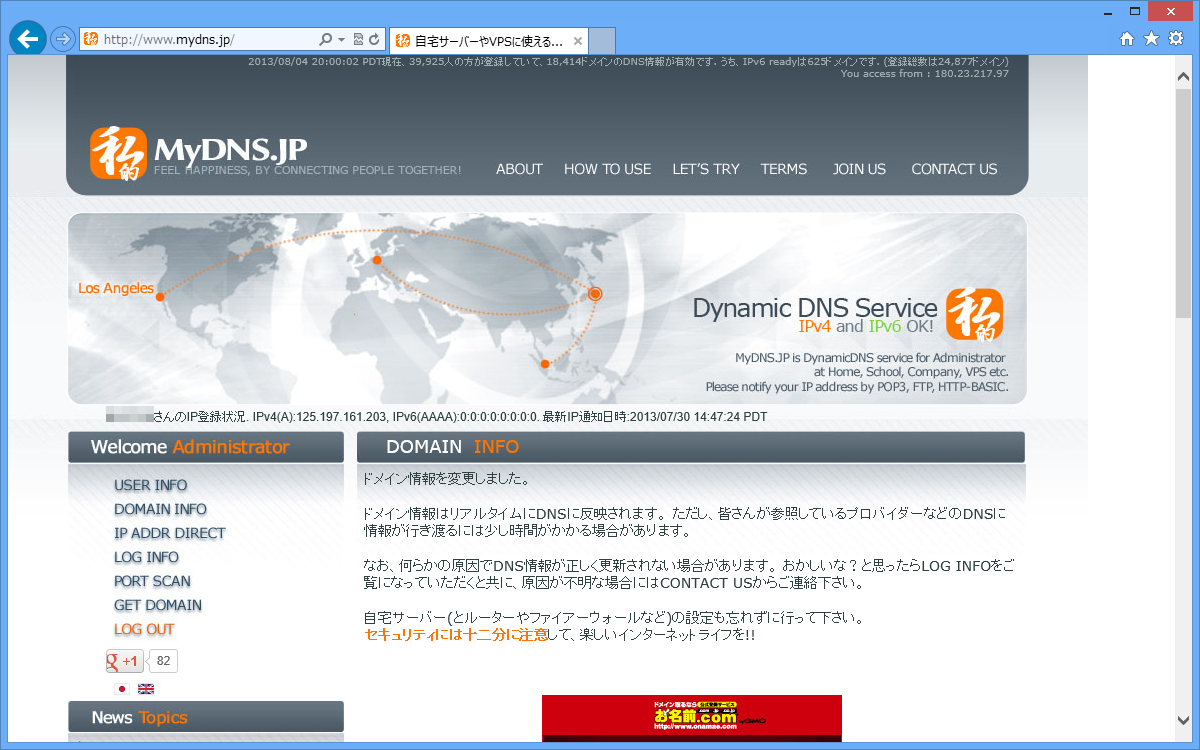The width and height of the screenshot is (1200, 750).
Task: Click the LOG OUT link in the sidebar
Action: (x=141, y=629)
